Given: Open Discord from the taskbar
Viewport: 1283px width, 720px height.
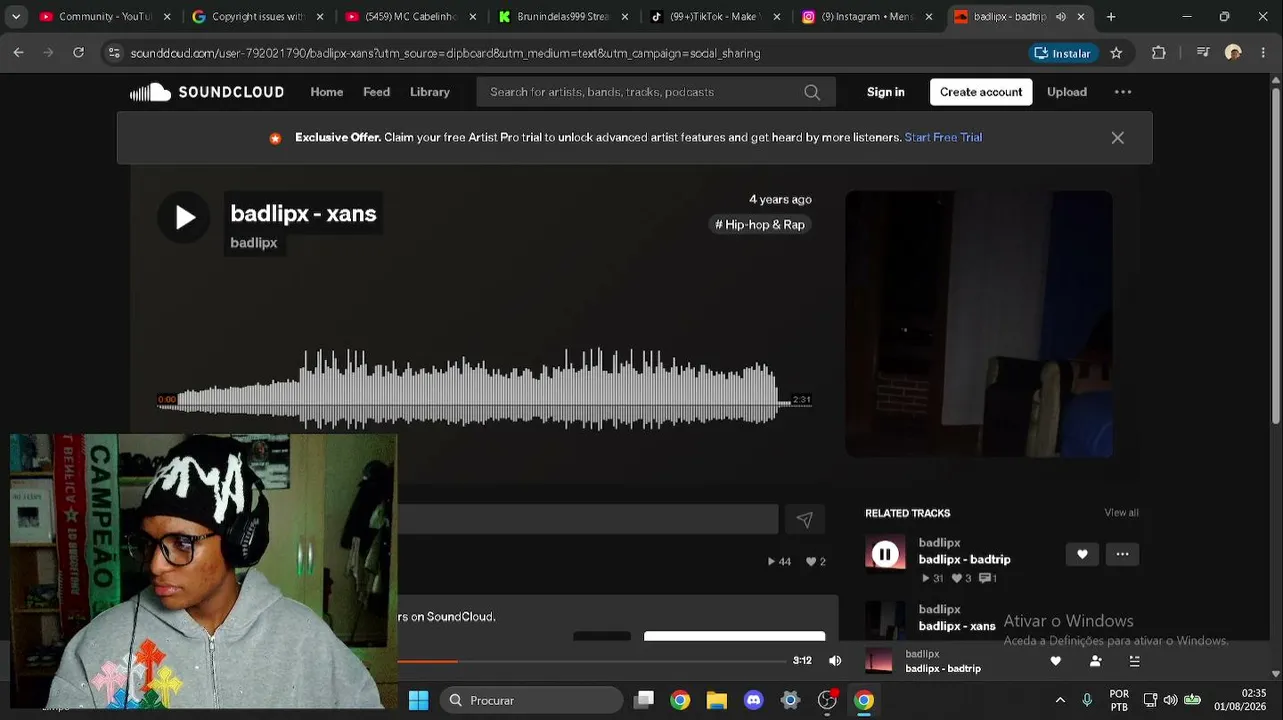Looking at the screenshot, I should click(754, 700).
